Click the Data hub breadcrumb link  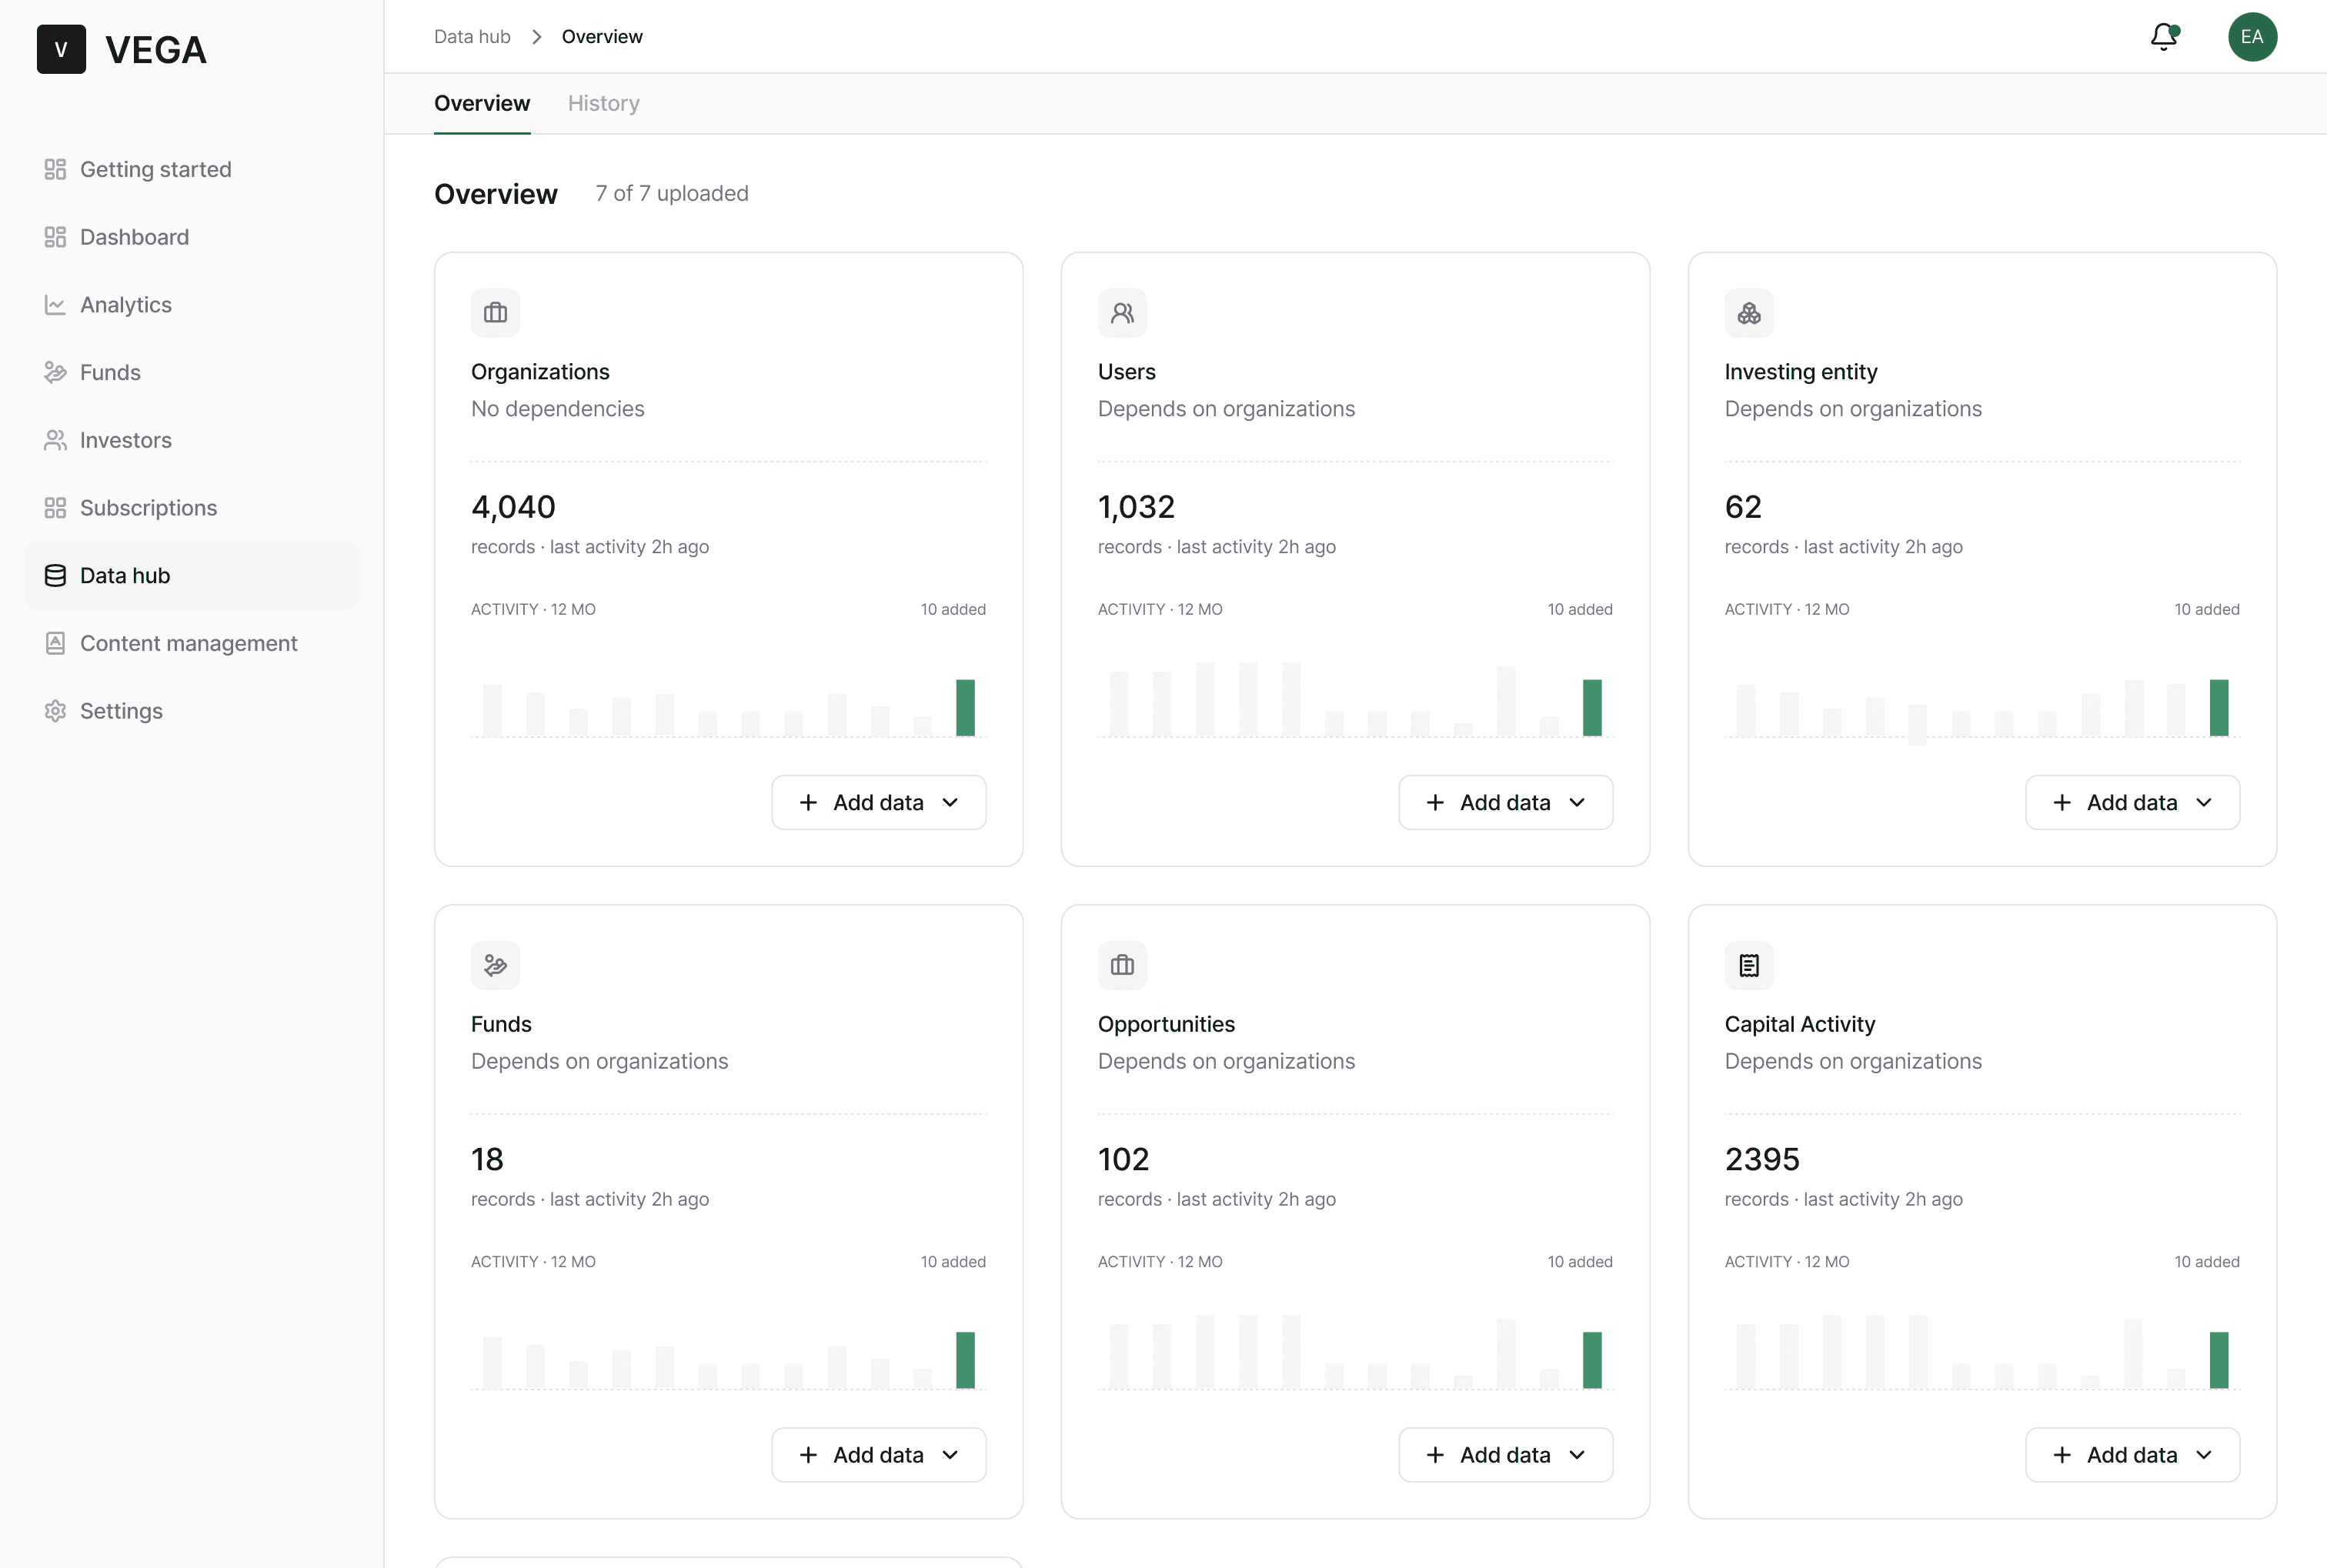point(472,37)
